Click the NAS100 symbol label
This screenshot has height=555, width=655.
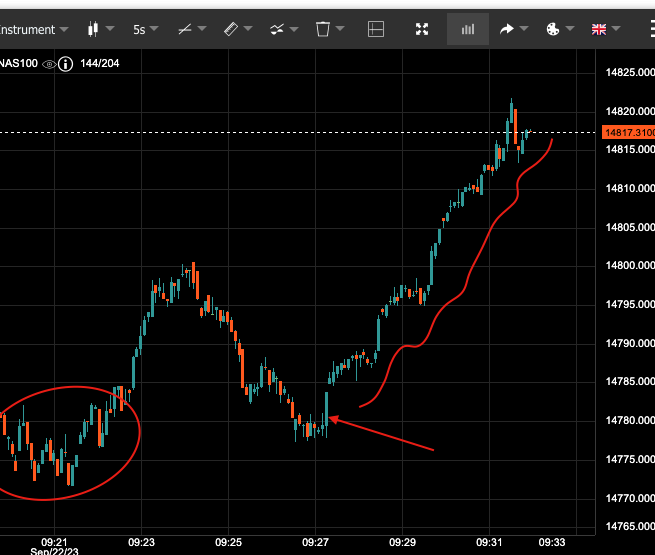pos(19,63)
